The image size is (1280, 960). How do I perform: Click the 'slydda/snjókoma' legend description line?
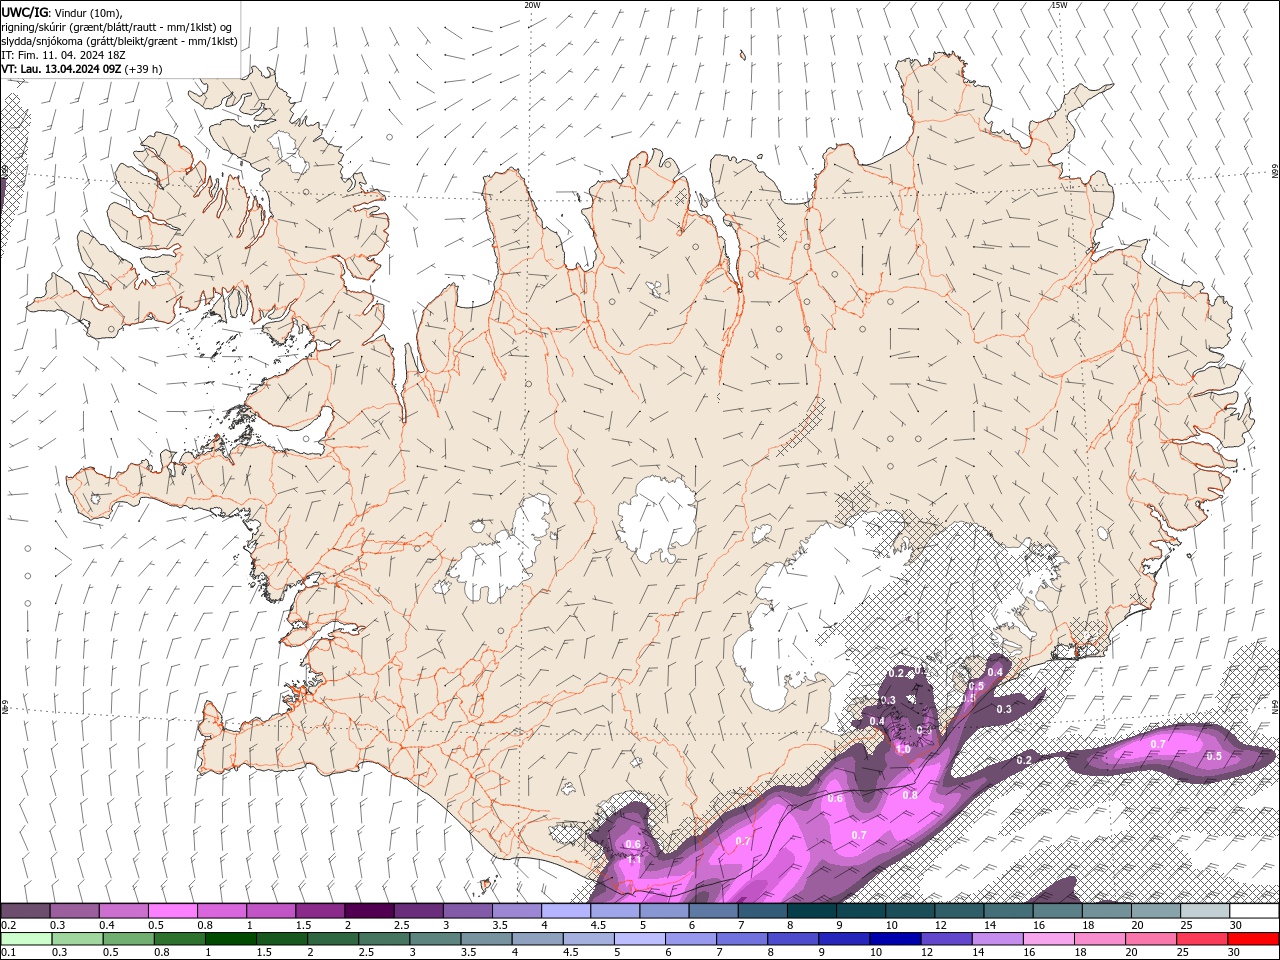point(120,41)
